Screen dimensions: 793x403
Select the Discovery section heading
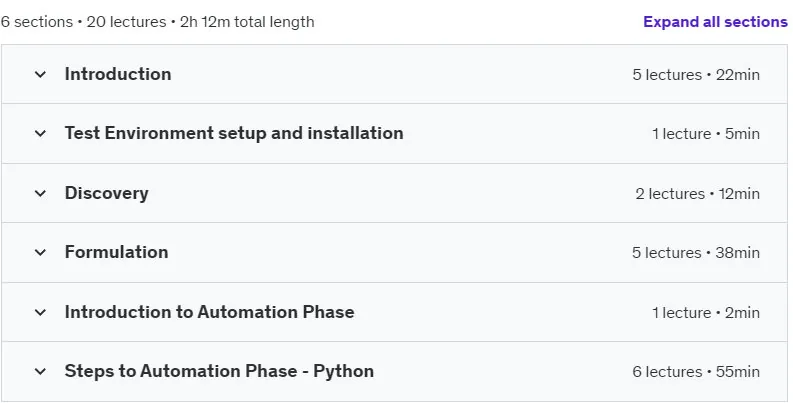(107, 193)
